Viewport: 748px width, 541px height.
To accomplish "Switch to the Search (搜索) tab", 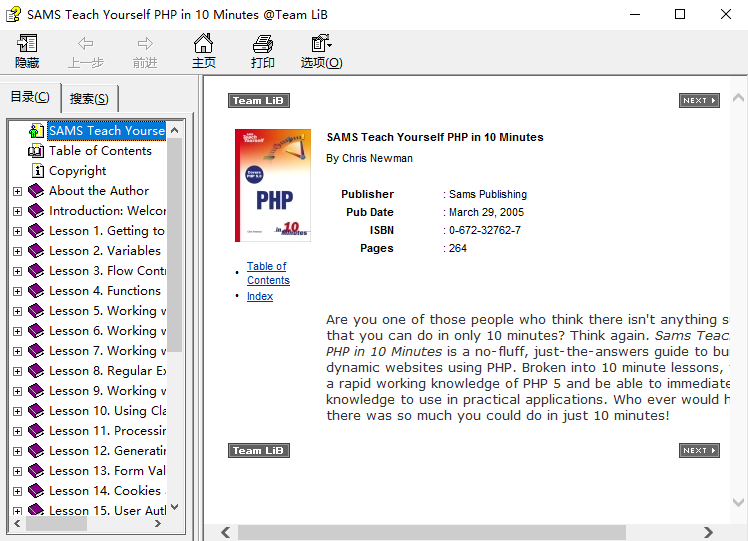I will coord(89,98).
